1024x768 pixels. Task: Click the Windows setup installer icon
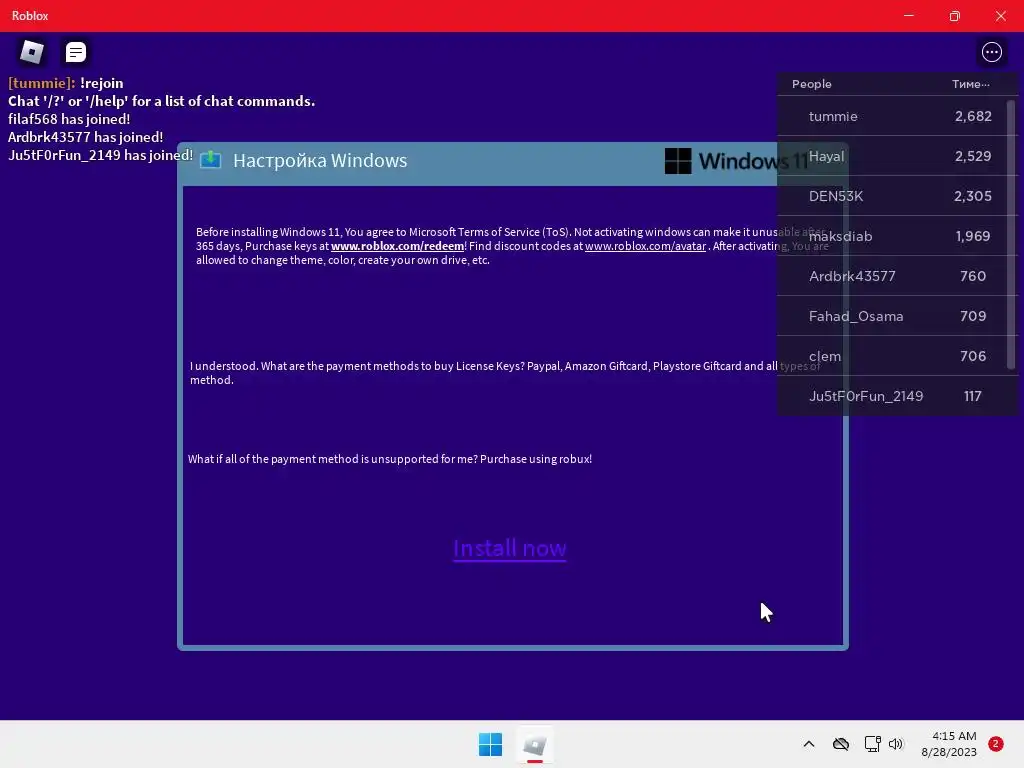210,160
